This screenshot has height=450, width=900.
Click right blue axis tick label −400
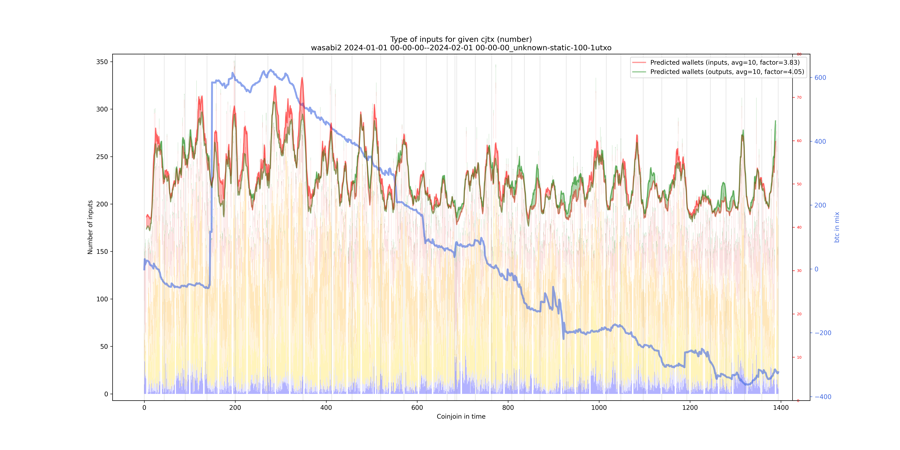pyautogui.click(x=822, y=397)
